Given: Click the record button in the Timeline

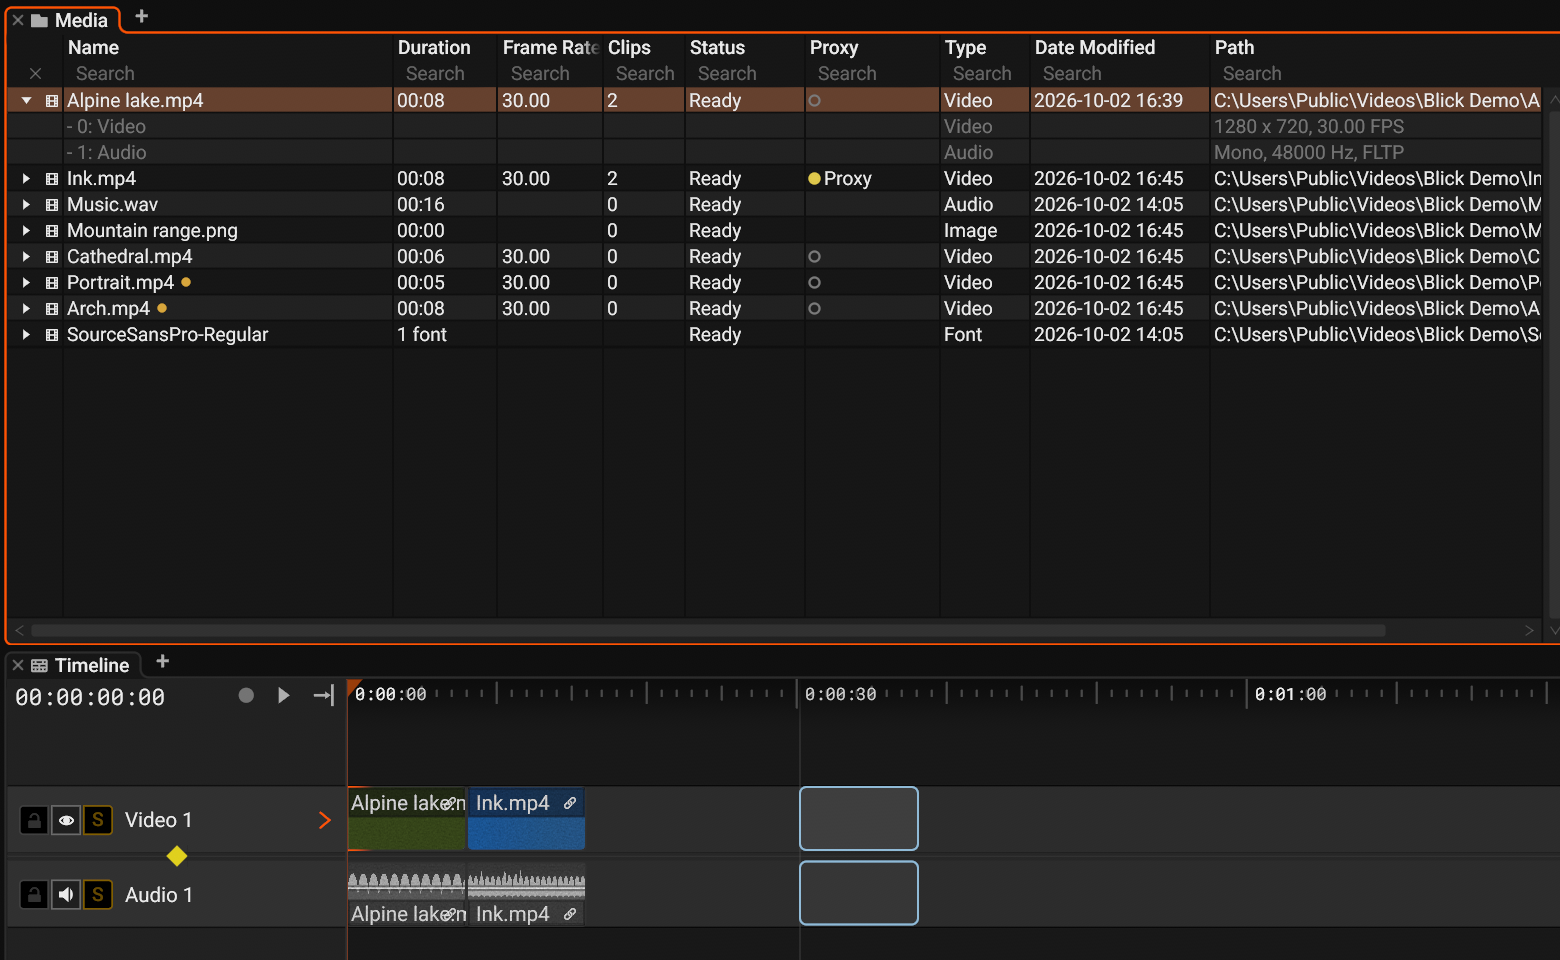Looking at the screenshot, I should [246, 695].
